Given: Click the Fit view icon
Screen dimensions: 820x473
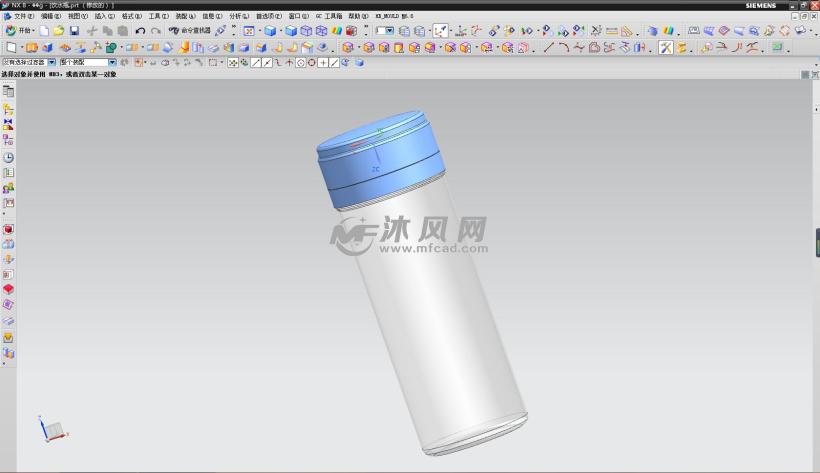Looking at the screenshot, I should pos(249,31).
